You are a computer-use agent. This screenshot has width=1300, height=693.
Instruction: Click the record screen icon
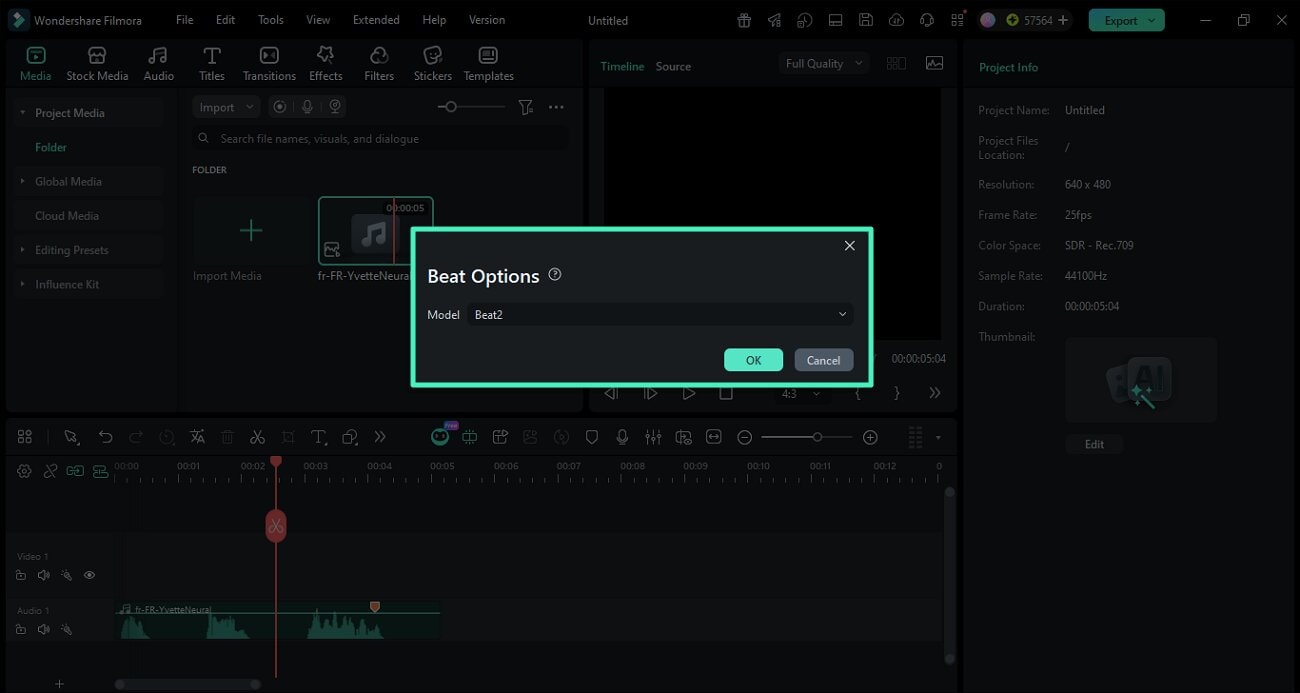(x=280, y=107)
